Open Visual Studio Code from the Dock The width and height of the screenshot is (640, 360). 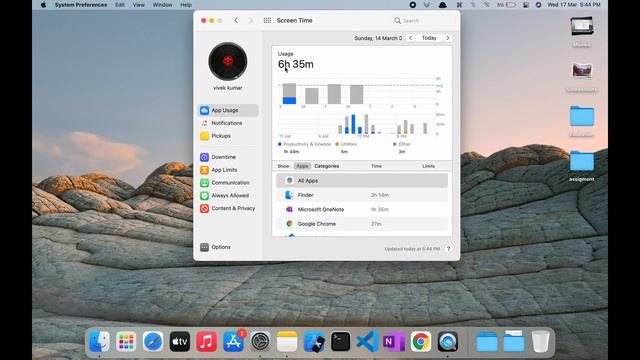tap(367, 341)
